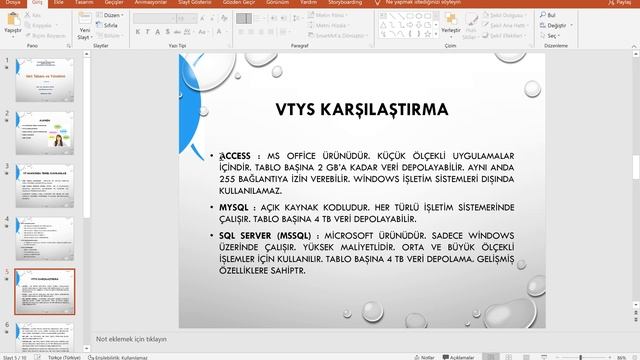Click the 'Ne yapmak istediğinizi söyleyin' search box
Viewport: 640px width, 360px height.
click(x=423, y=2)
